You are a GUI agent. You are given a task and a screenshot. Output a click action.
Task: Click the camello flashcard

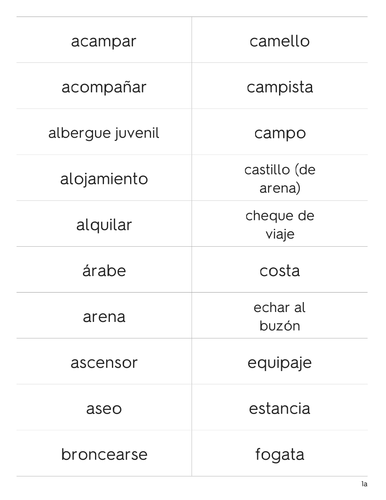tap(280, 39)
